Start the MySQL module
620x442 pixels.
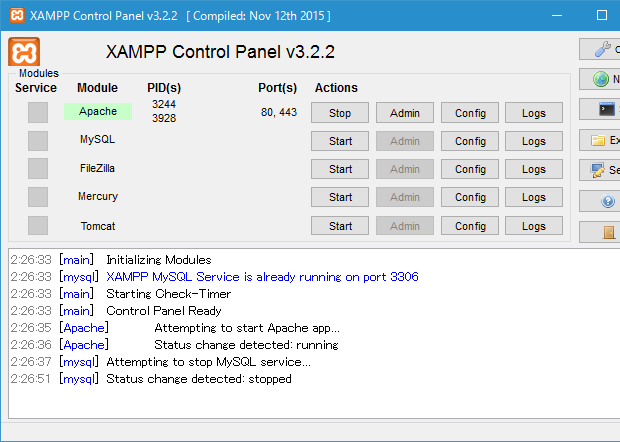coord(340,141)
